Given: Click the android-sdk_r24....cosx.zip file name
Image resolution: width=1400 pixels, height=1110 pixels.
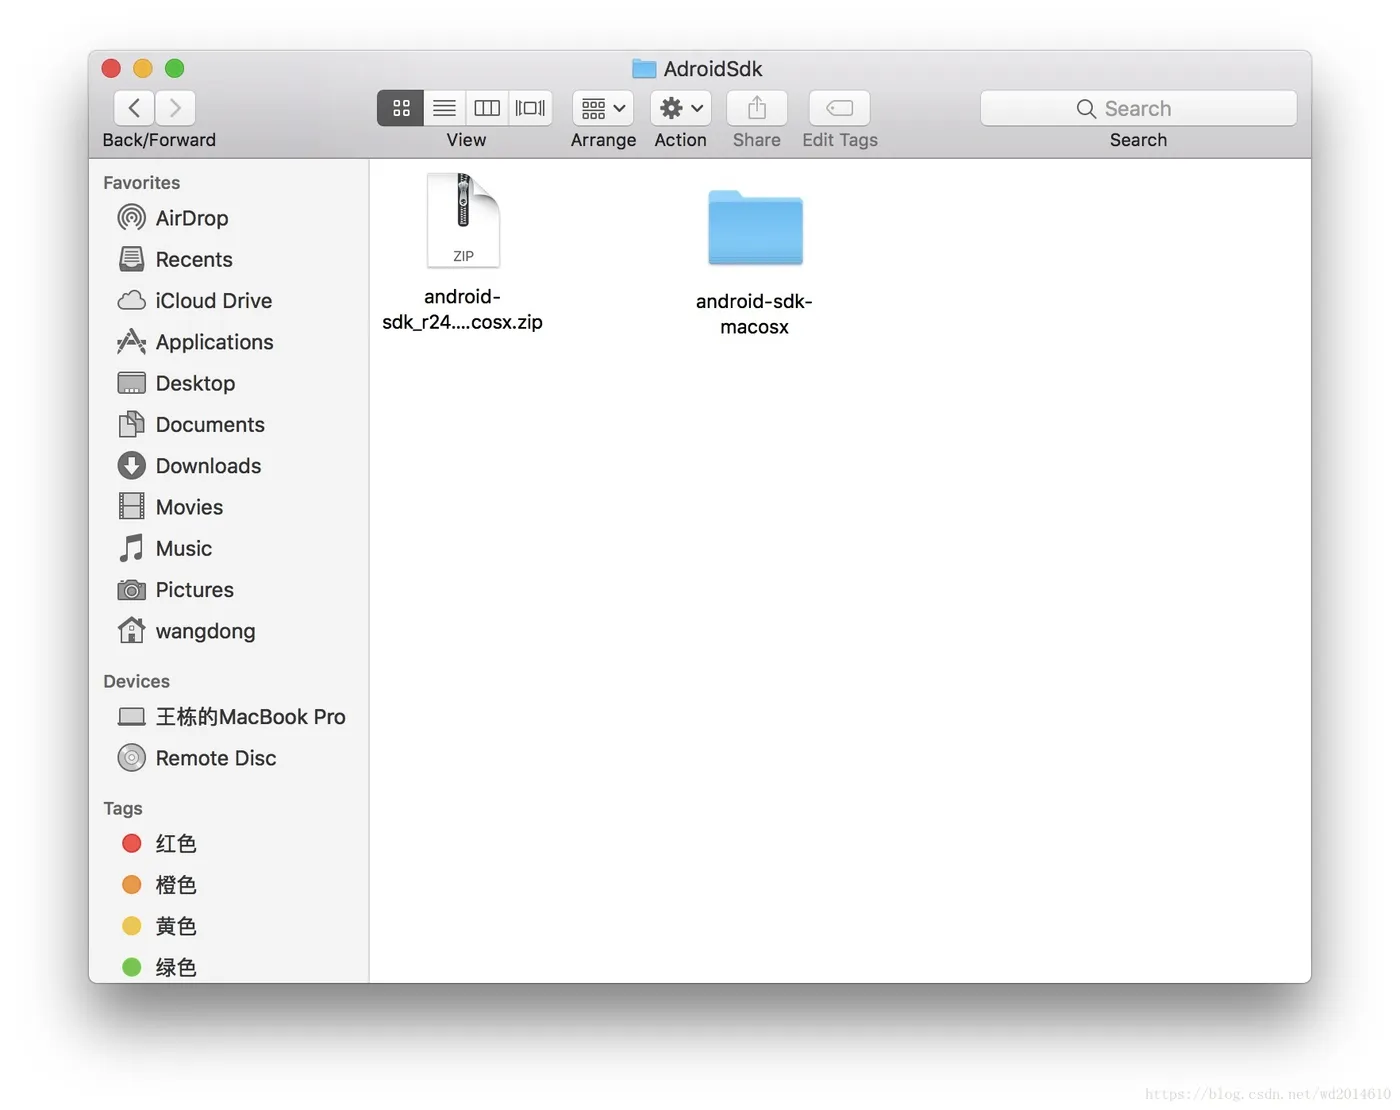Looking at the screenshot, I should (x=462, y=309).
